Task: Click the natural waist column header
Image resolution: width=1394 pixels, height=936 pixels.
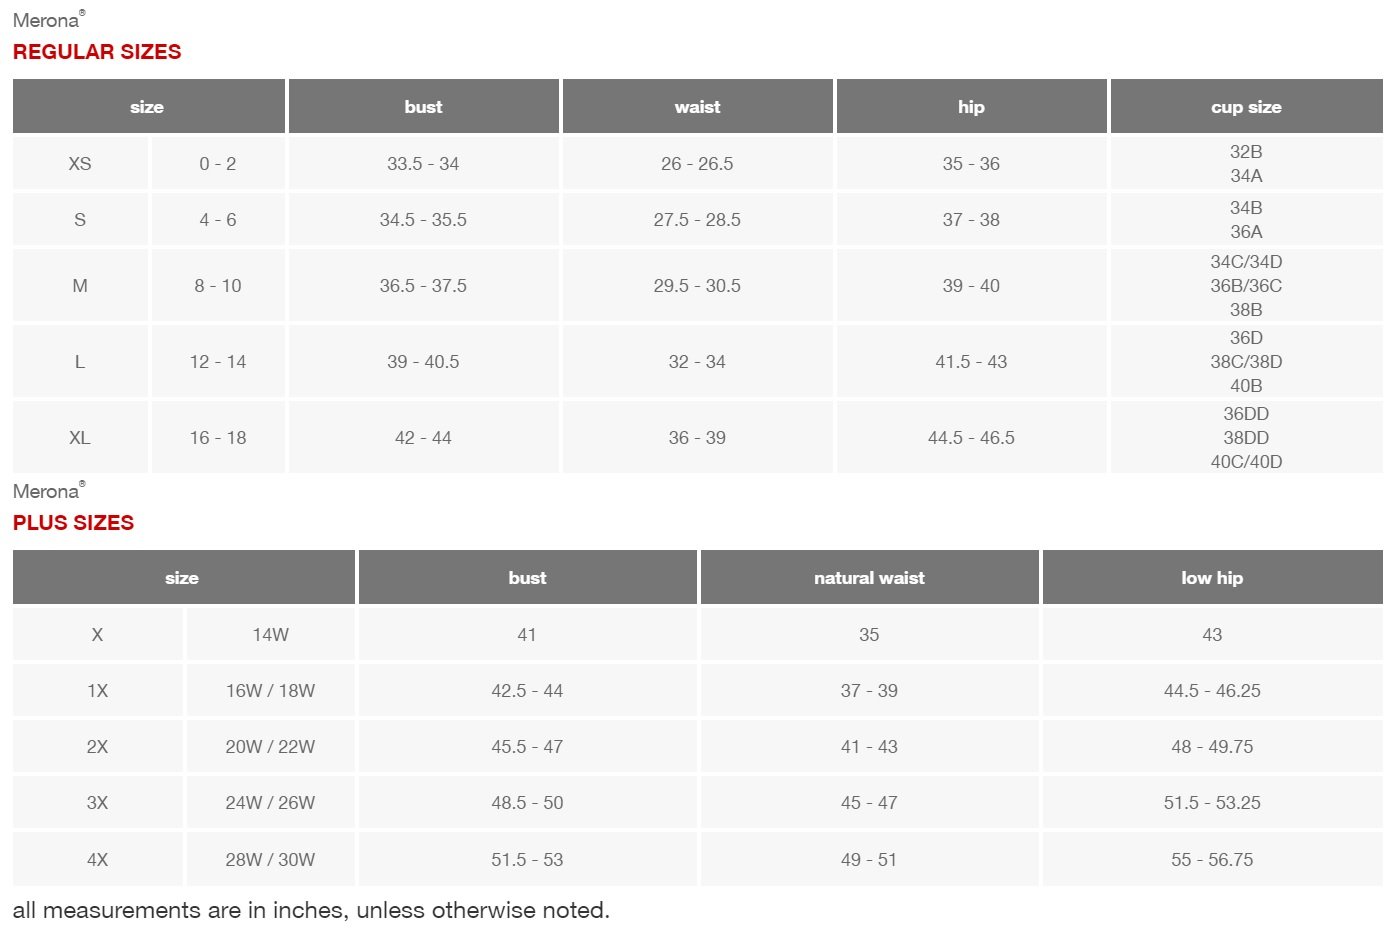Action: tap(869, 578)
